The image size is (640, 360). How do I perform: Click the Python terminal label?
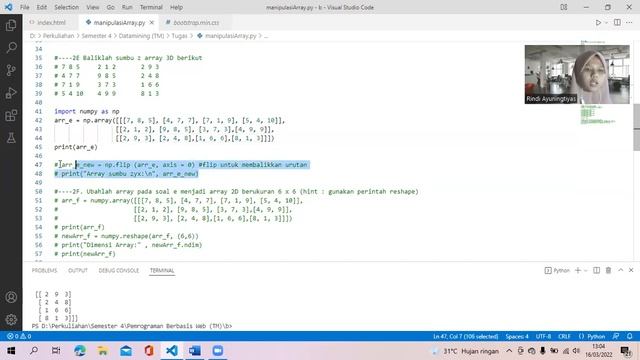557,270
